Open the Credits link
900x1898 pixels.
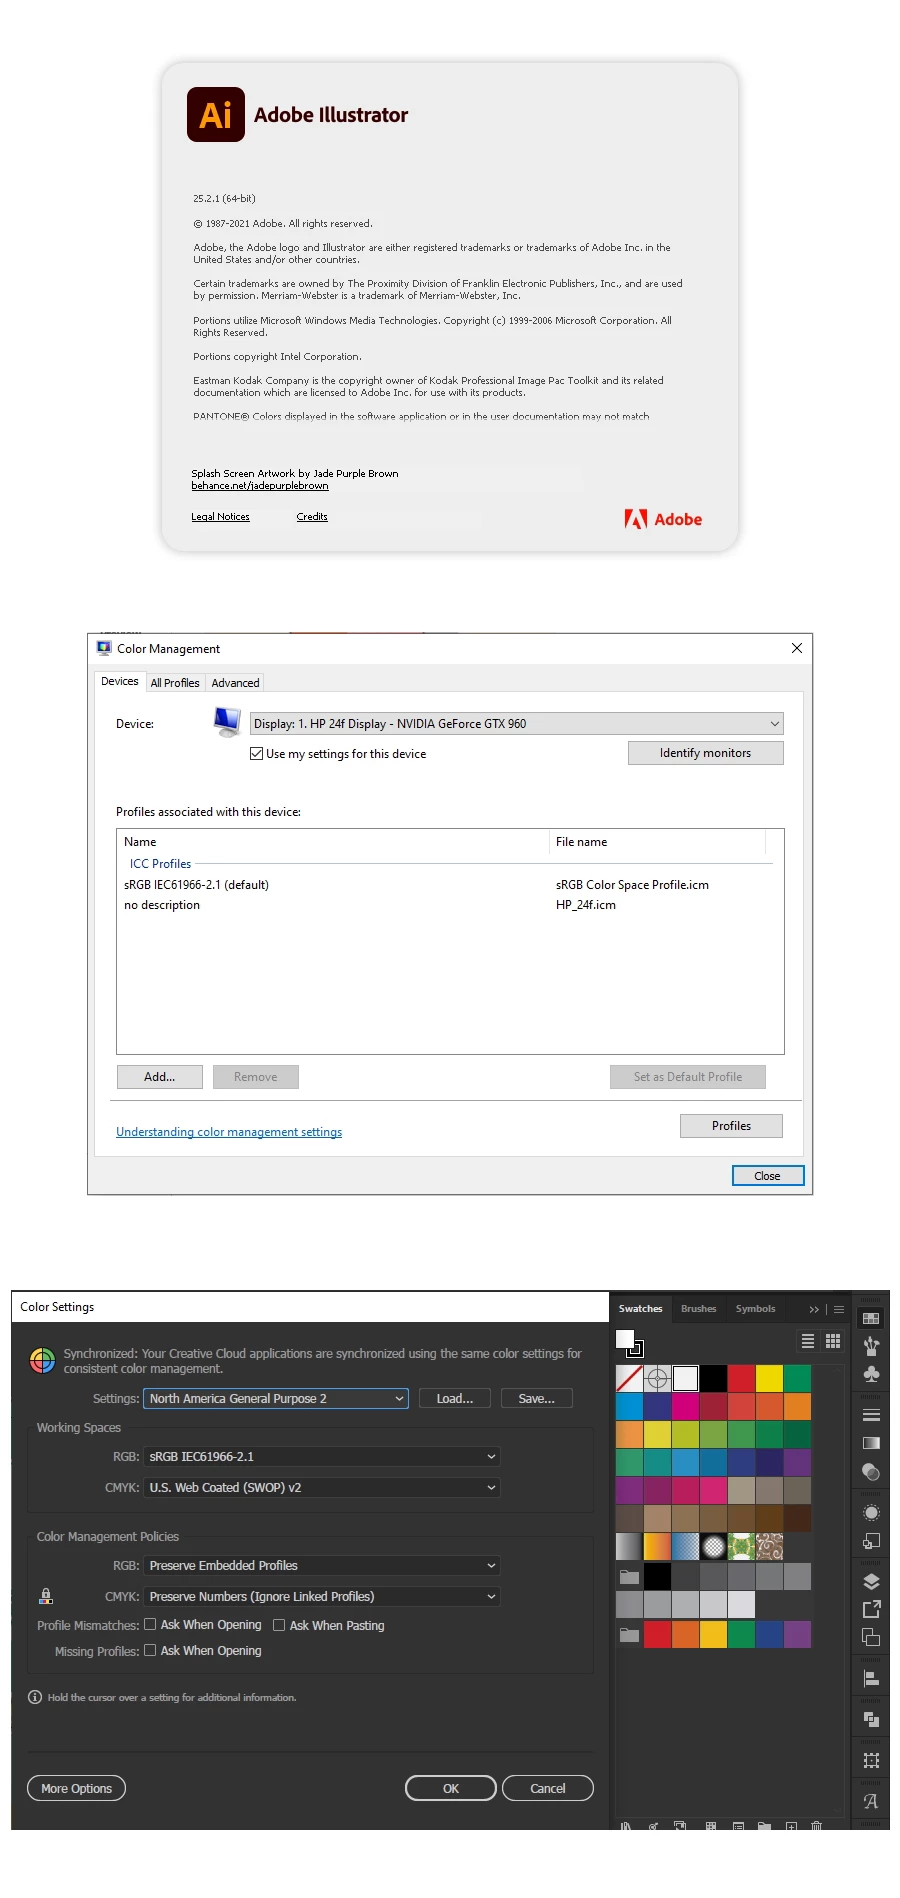click(312, 517)
